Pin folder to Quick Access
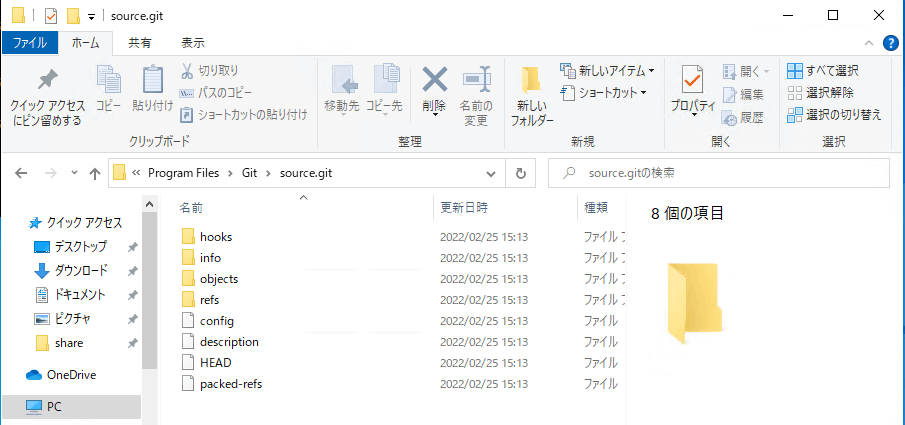The width and height of the screenshot is (905, 425). (x=48, y=96)
